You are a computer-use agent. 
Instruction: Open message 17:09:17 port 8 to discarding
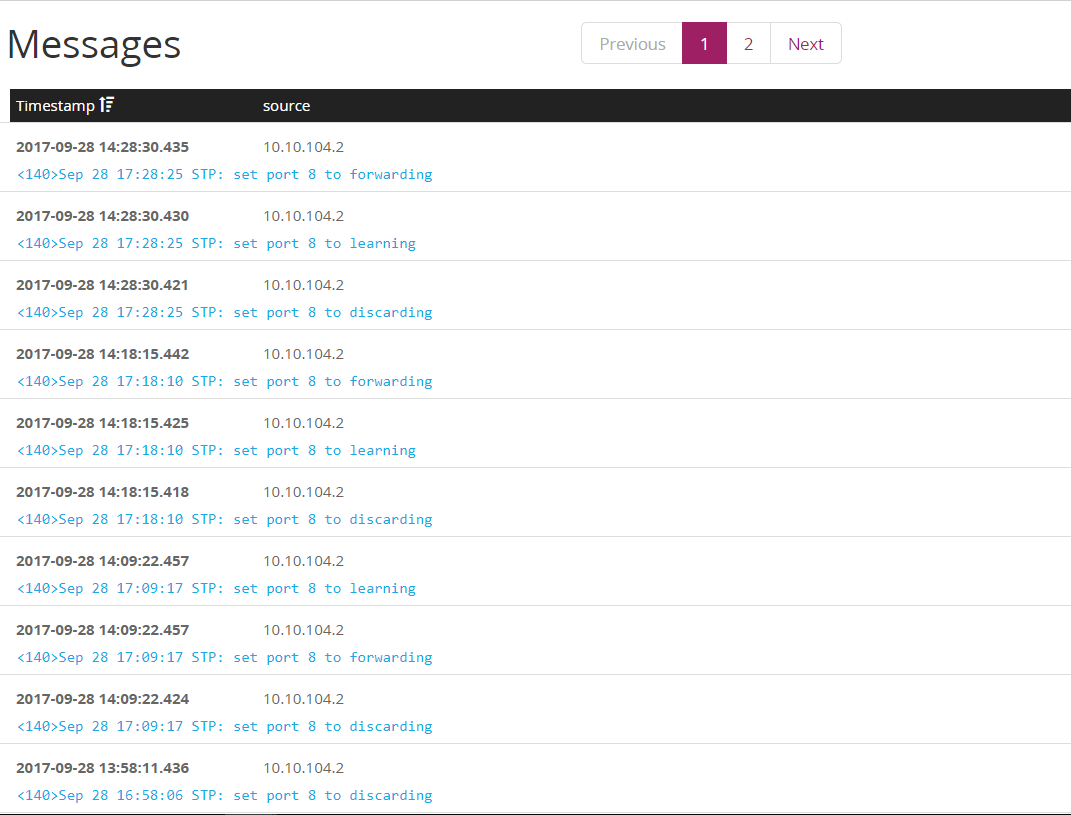coord(225,727)
